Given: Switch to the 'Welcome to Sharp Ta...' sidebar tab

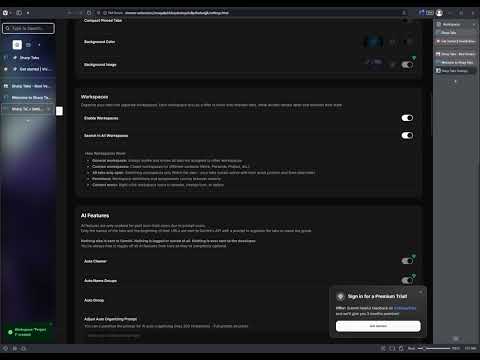Looking at the screenshot, I should pyautogui.click(x=28, y=98).
